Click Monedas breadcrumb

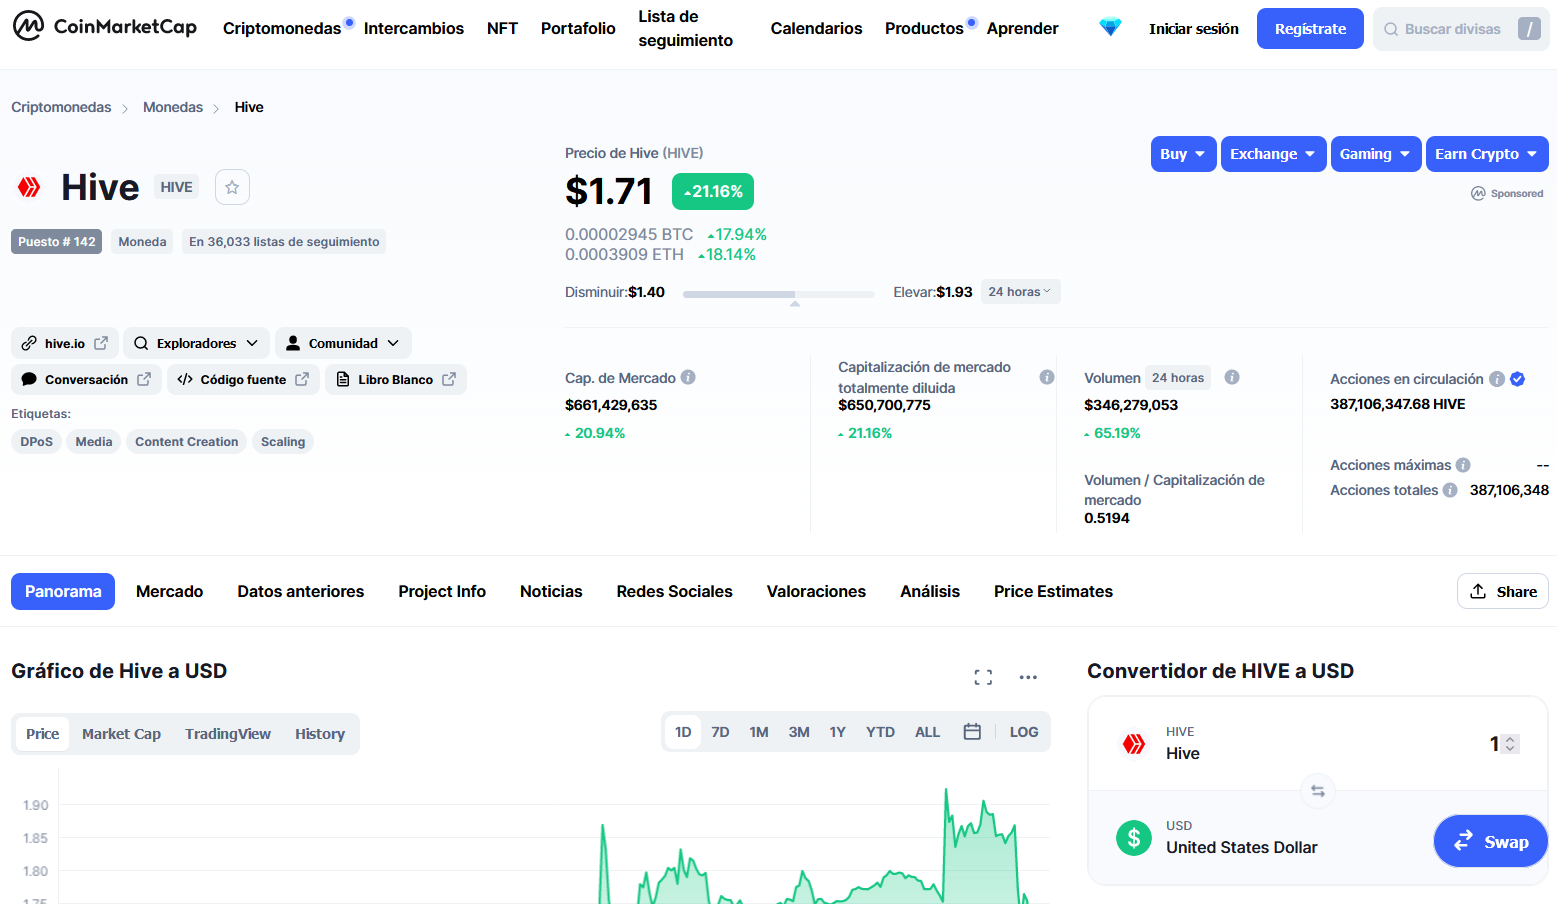click(172, 107)
